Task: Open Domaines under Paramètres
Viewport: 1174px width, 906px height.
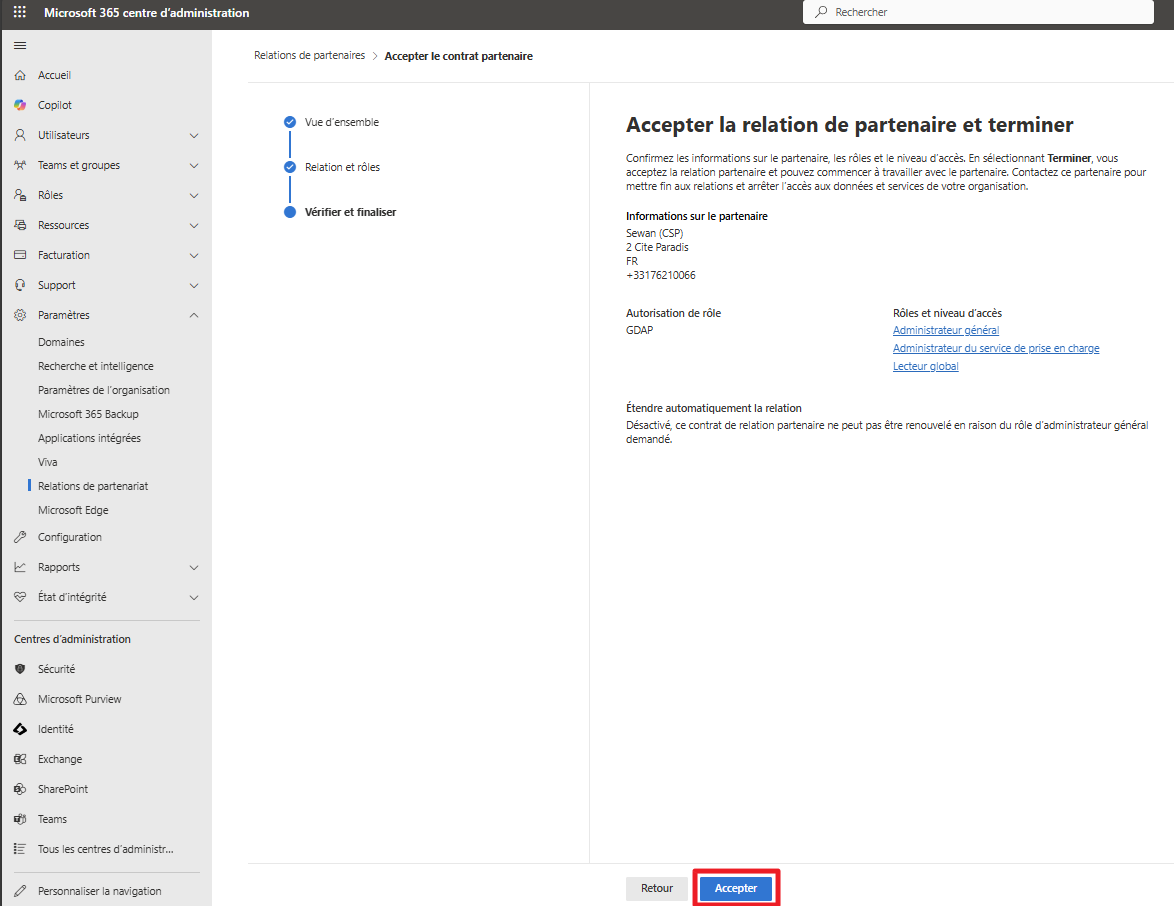Action: pyautogui.click(x=61, y=342)
